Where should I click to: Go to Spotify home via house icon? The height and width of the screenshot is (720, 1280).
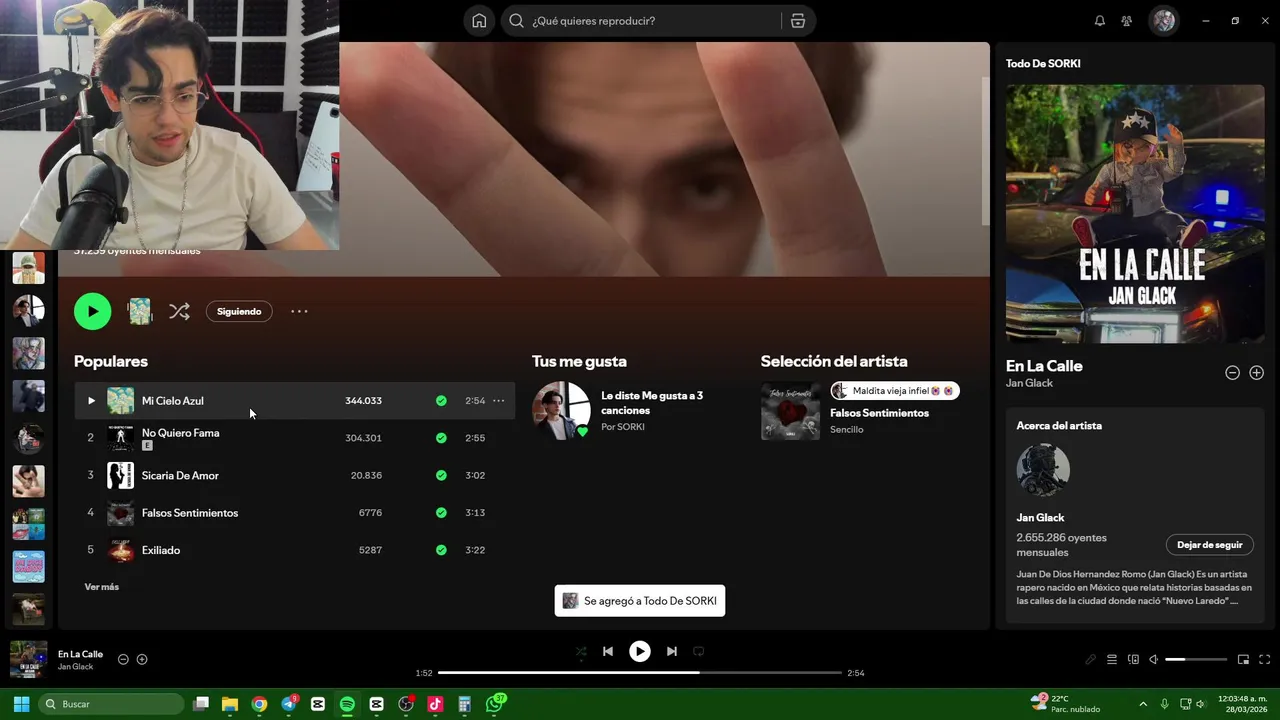[479, 21]
